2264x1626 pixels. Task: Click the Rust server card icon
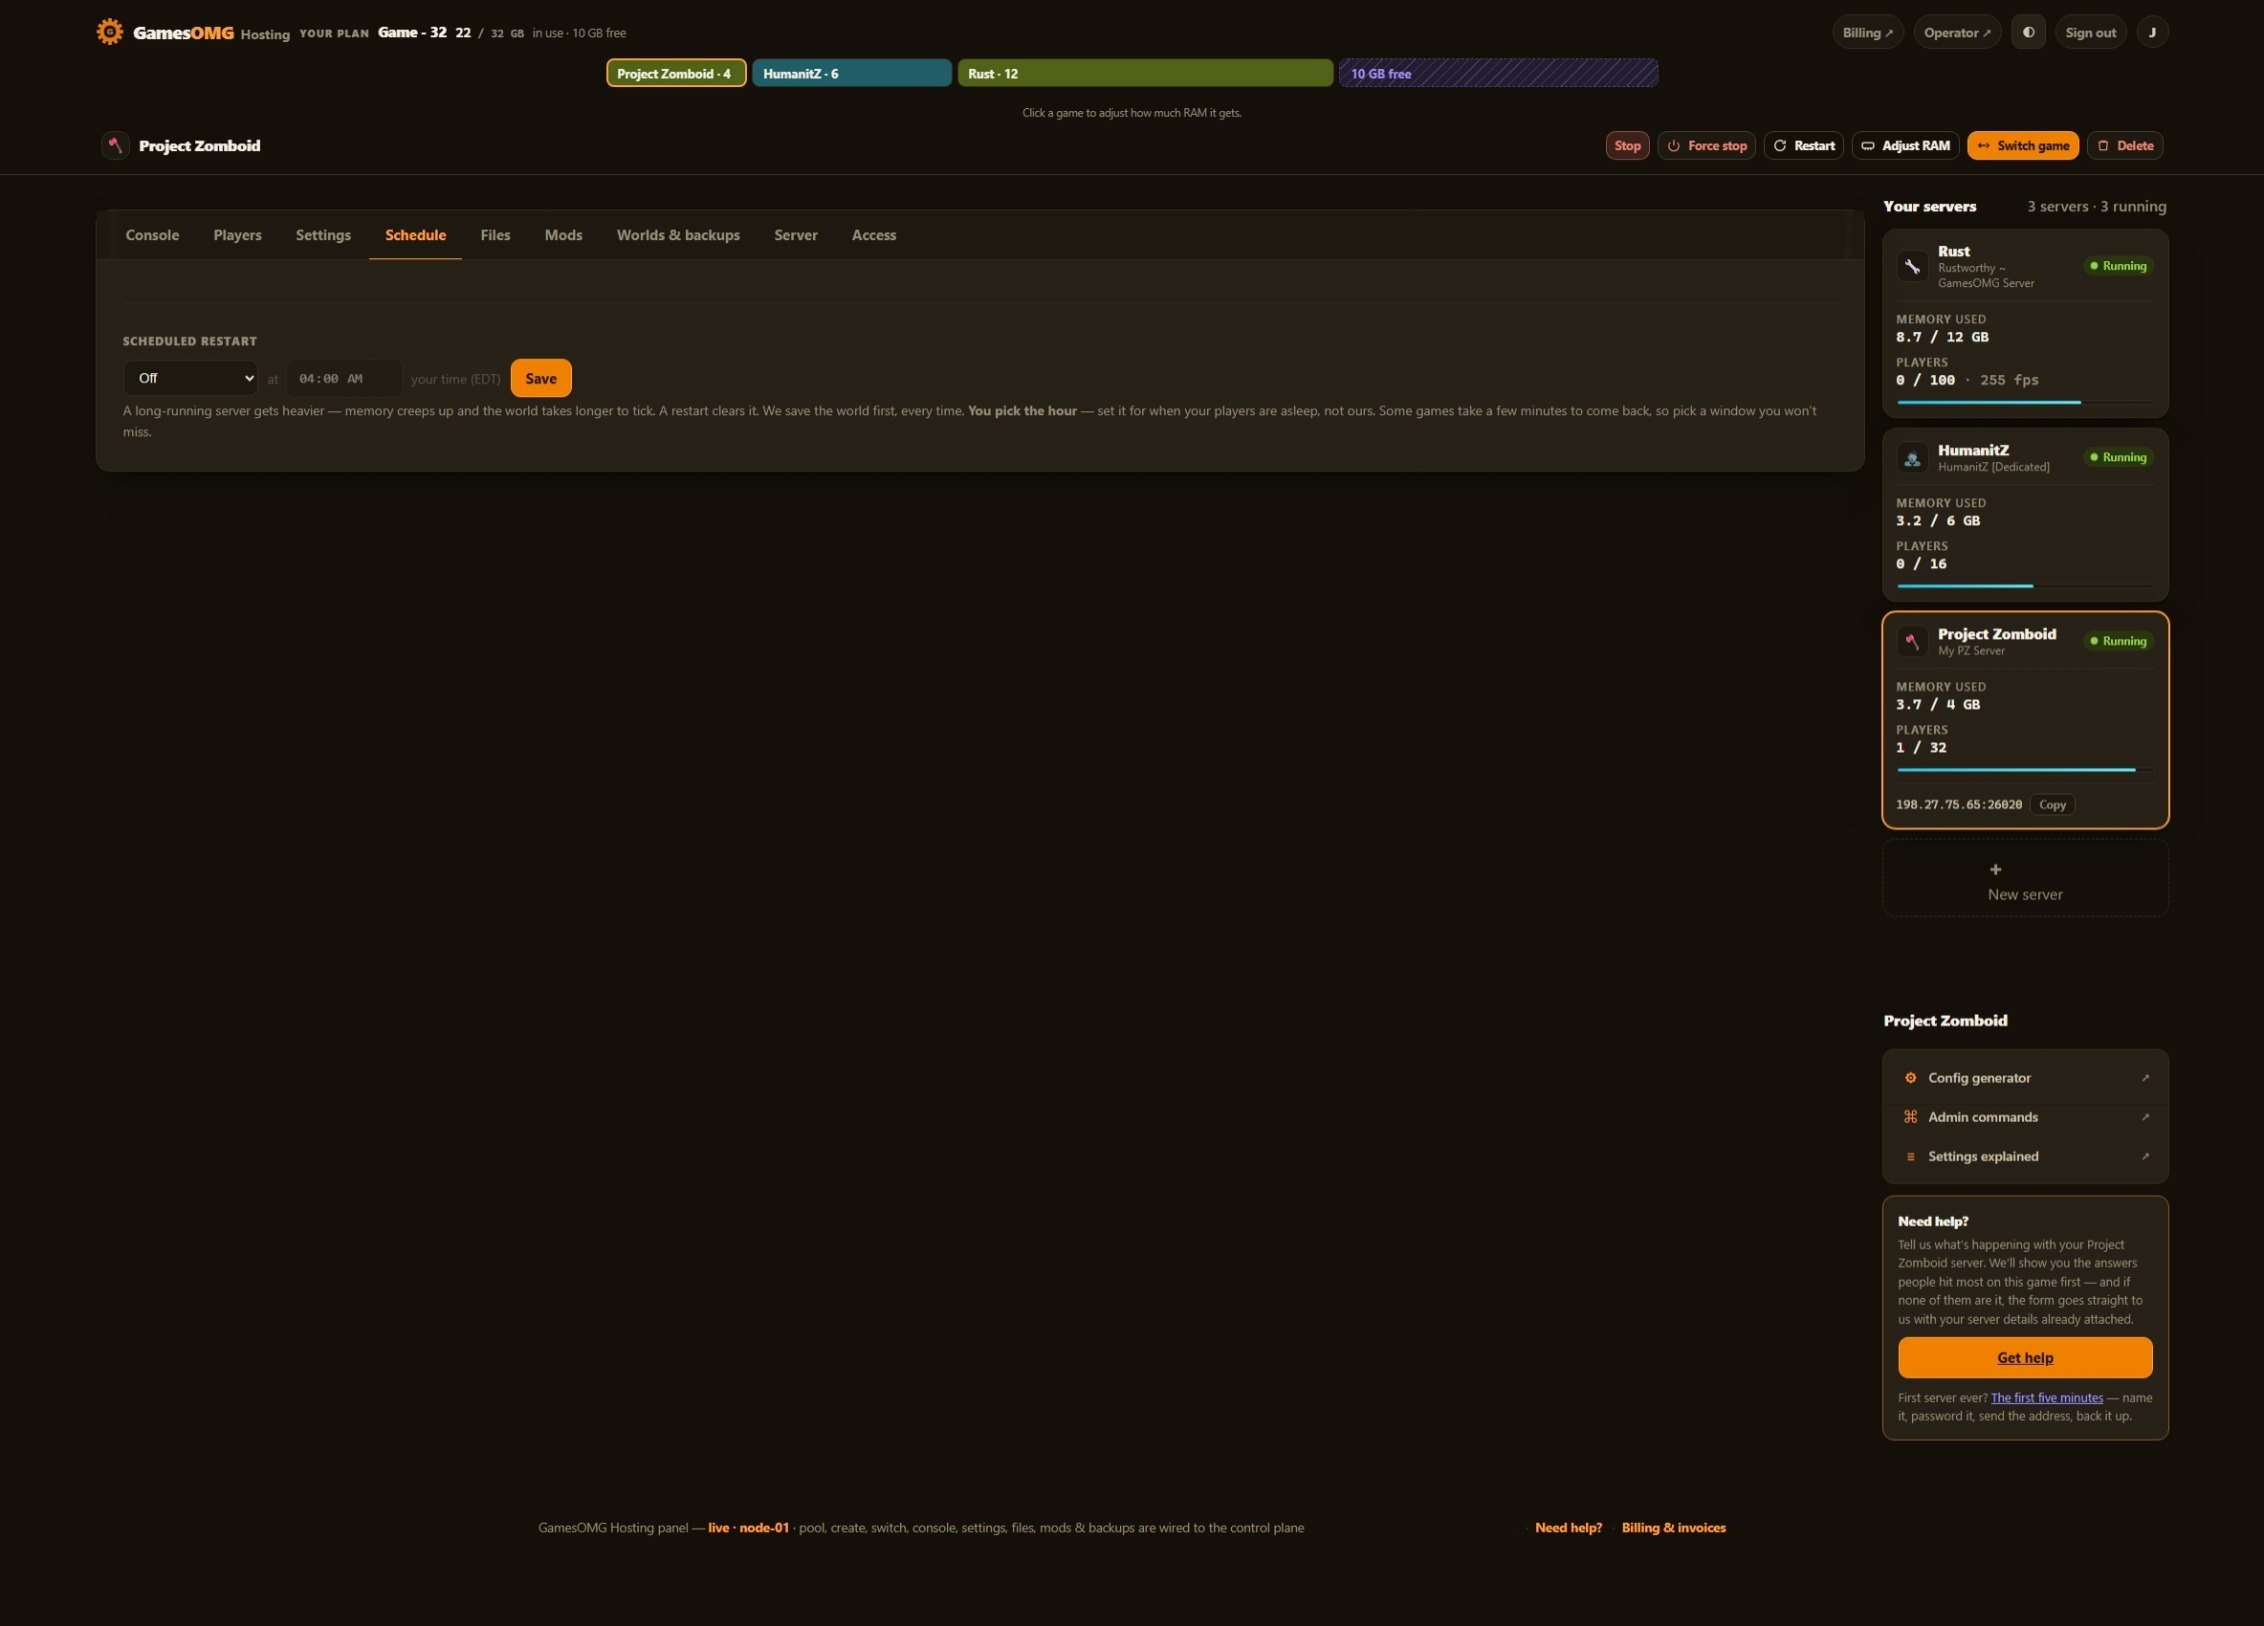[1912, 266]
